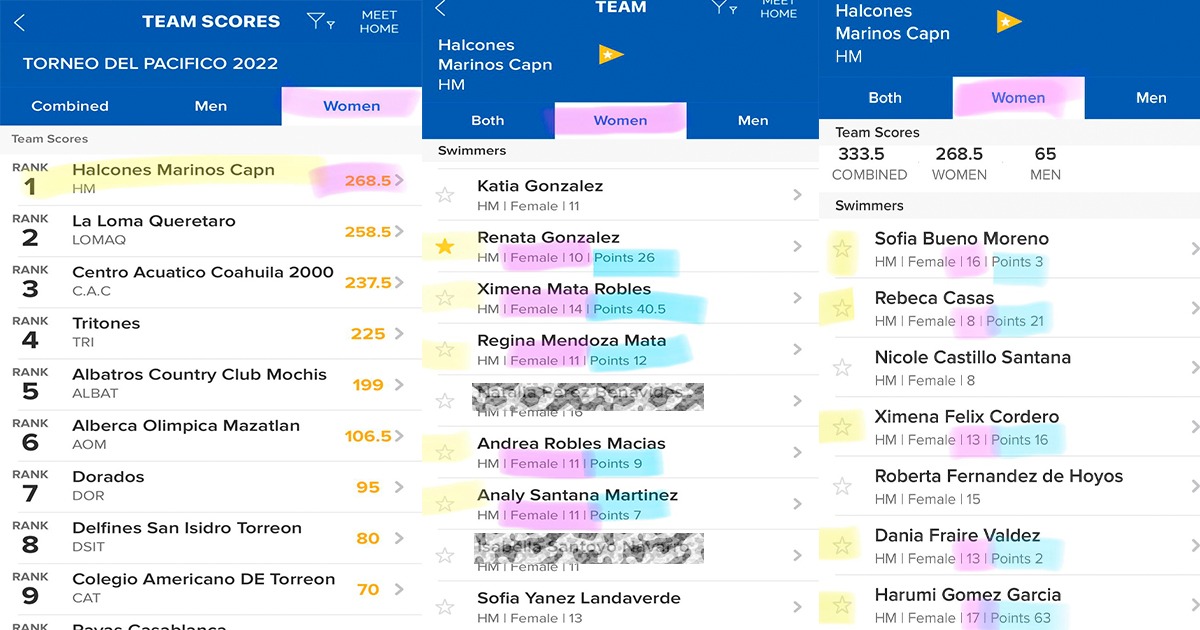Switch to the Combined tab
This screenshot has height=630, width=1200.
coord(70,106)
